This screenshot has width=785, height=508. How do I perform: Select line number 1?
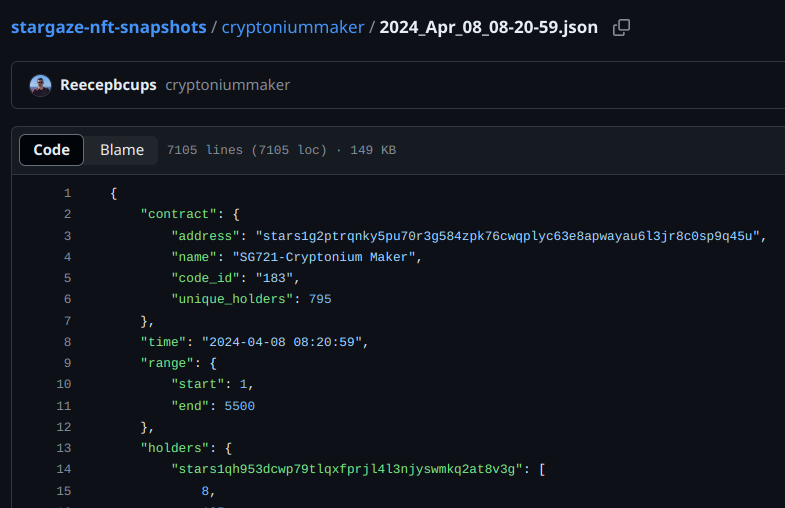68,193
